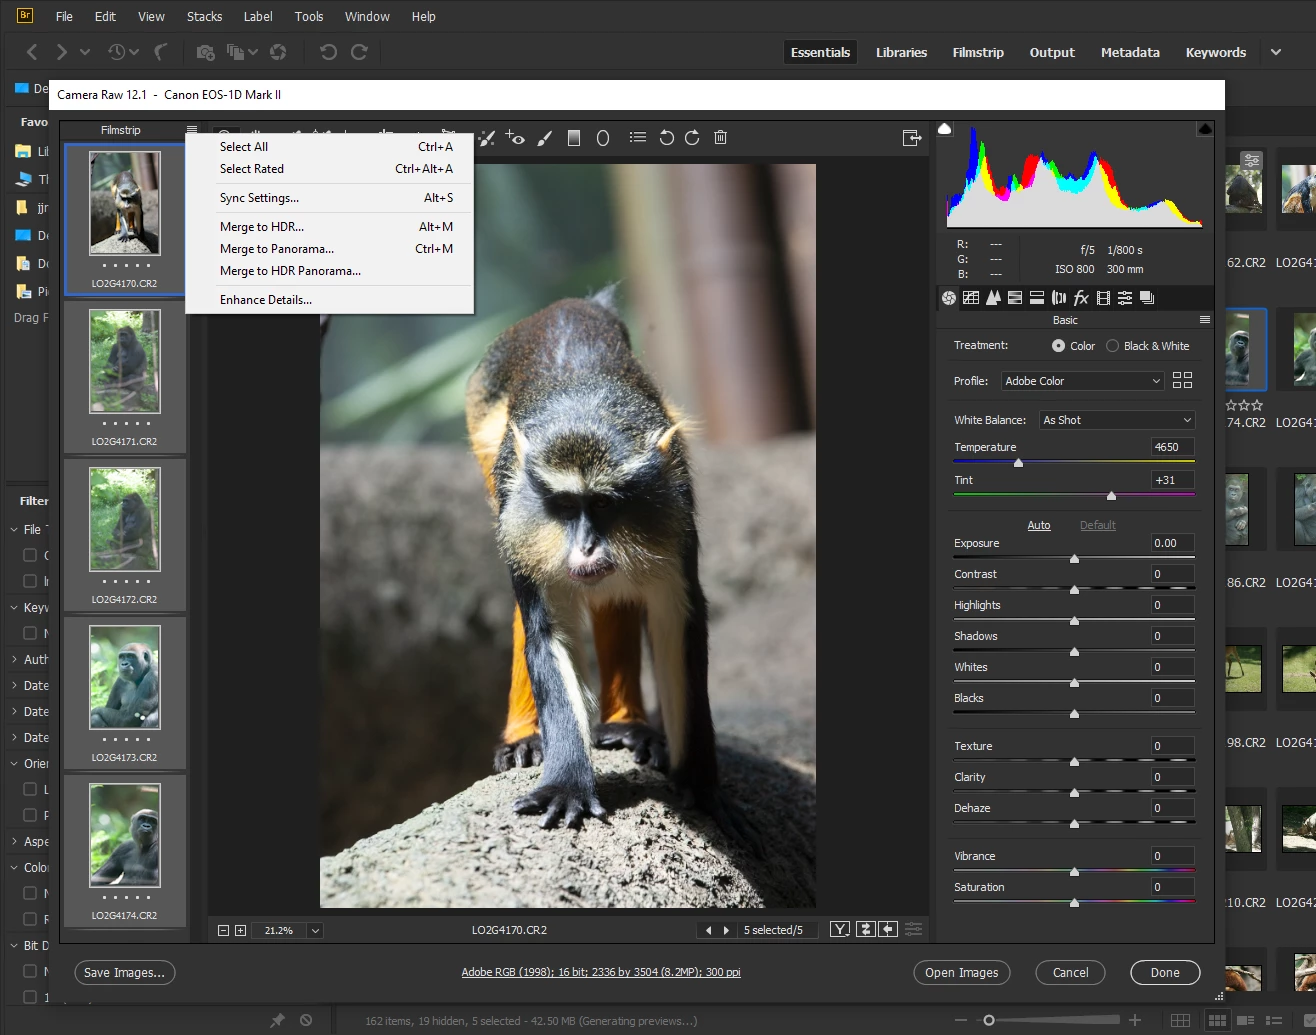Viewport: 1316px width, 1035px height.
Task: Click the trash icon to mark for deletion
Action: pyautogui.click(x=720, y=138)
